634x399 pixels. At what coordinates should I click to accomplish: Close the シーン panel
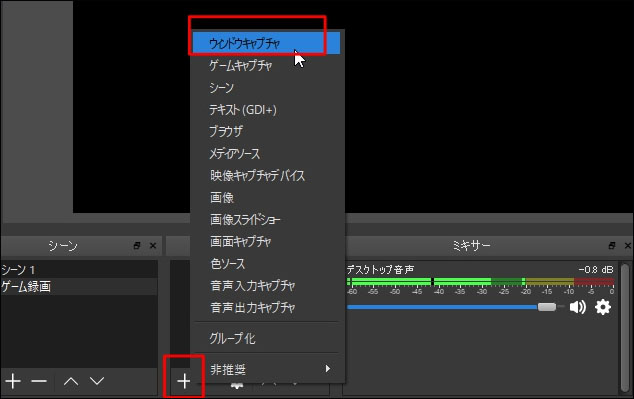pyautogui.click(x=153, y=245)
